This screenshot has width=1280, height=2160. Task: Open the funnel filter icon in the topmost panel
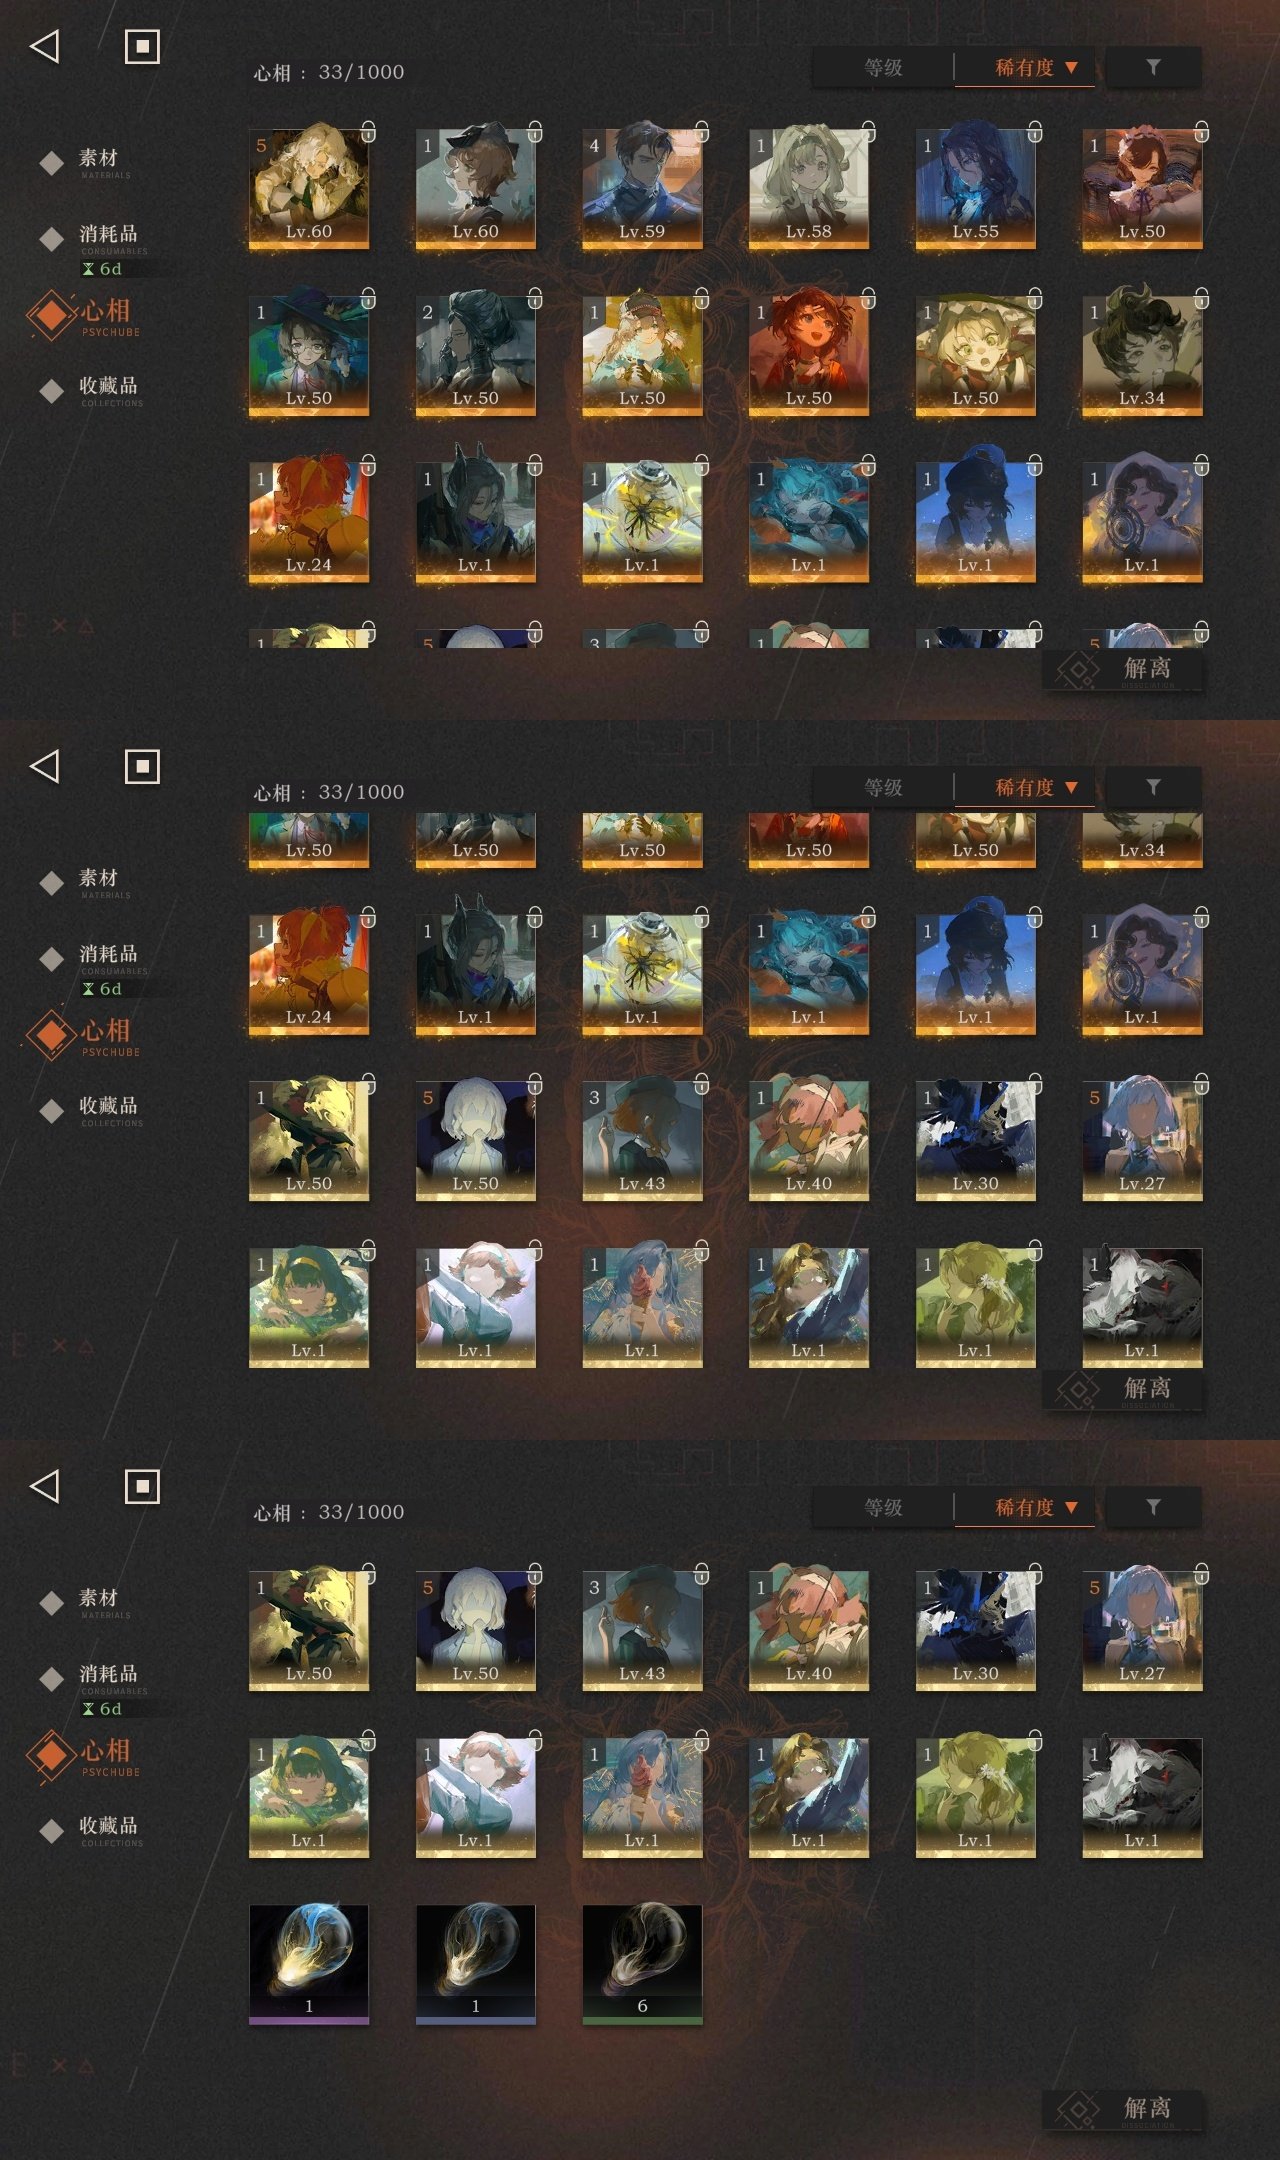pyautogui.click(x=1153, y=67)
